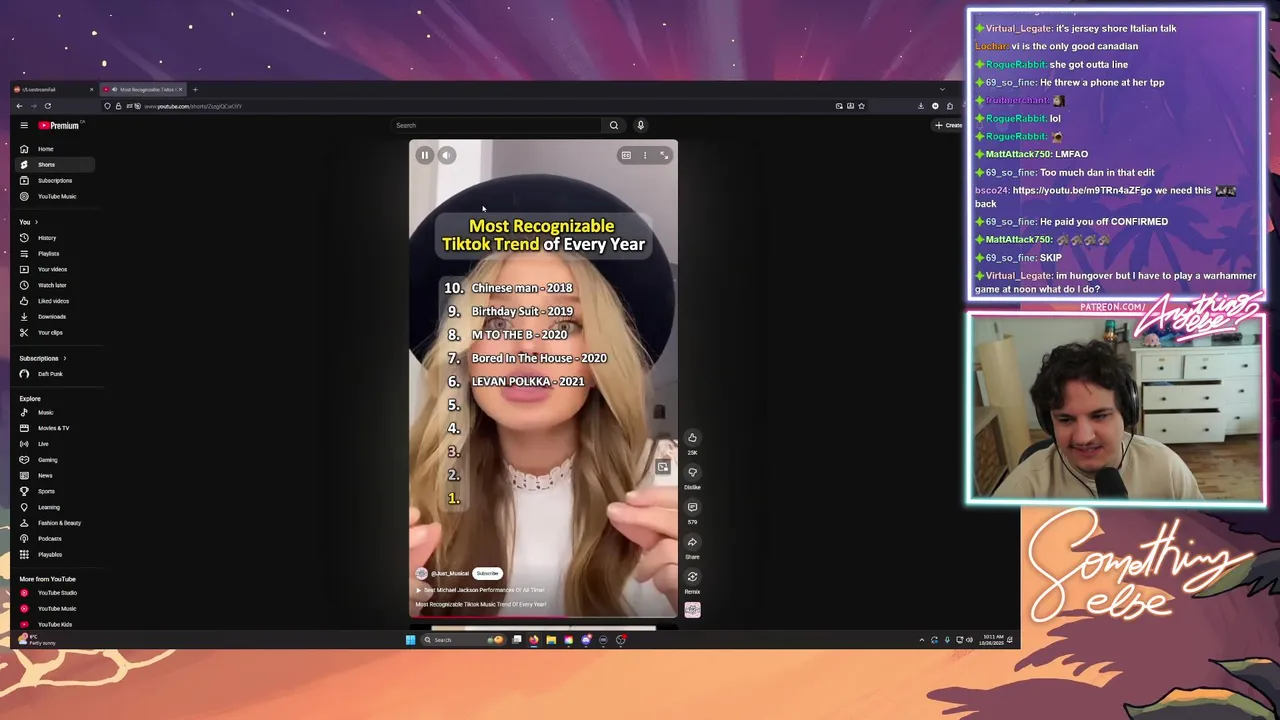This screenshot has width=1280, height=720.
Task: Open the @Just_Musical channel avatar
Action: (421, 573)
